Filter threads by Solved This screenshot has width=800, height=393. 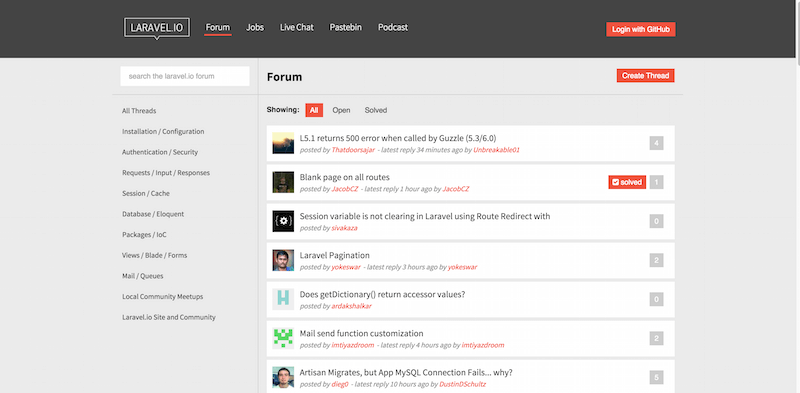pos(376,110)
